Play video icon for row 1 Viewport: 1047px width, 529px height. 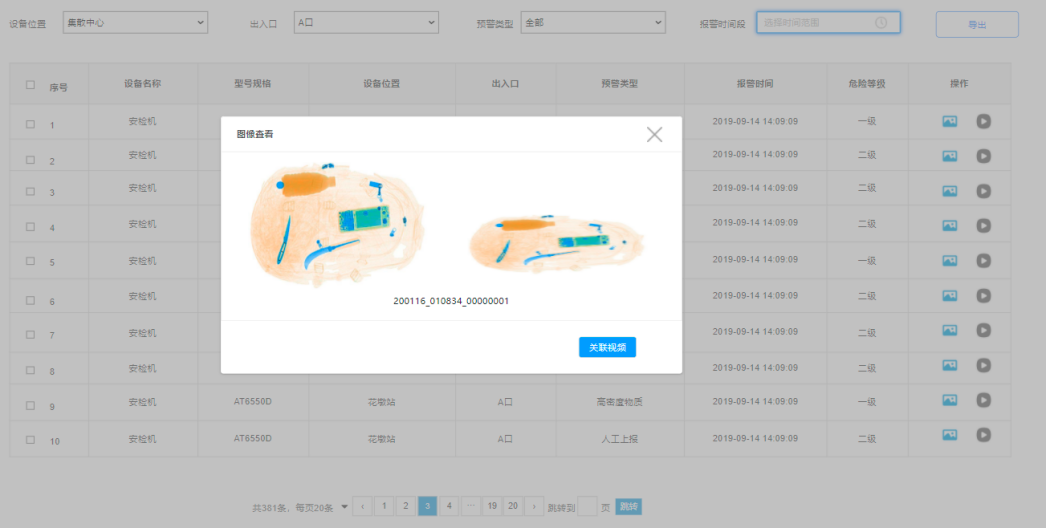[x=984, y=121]
